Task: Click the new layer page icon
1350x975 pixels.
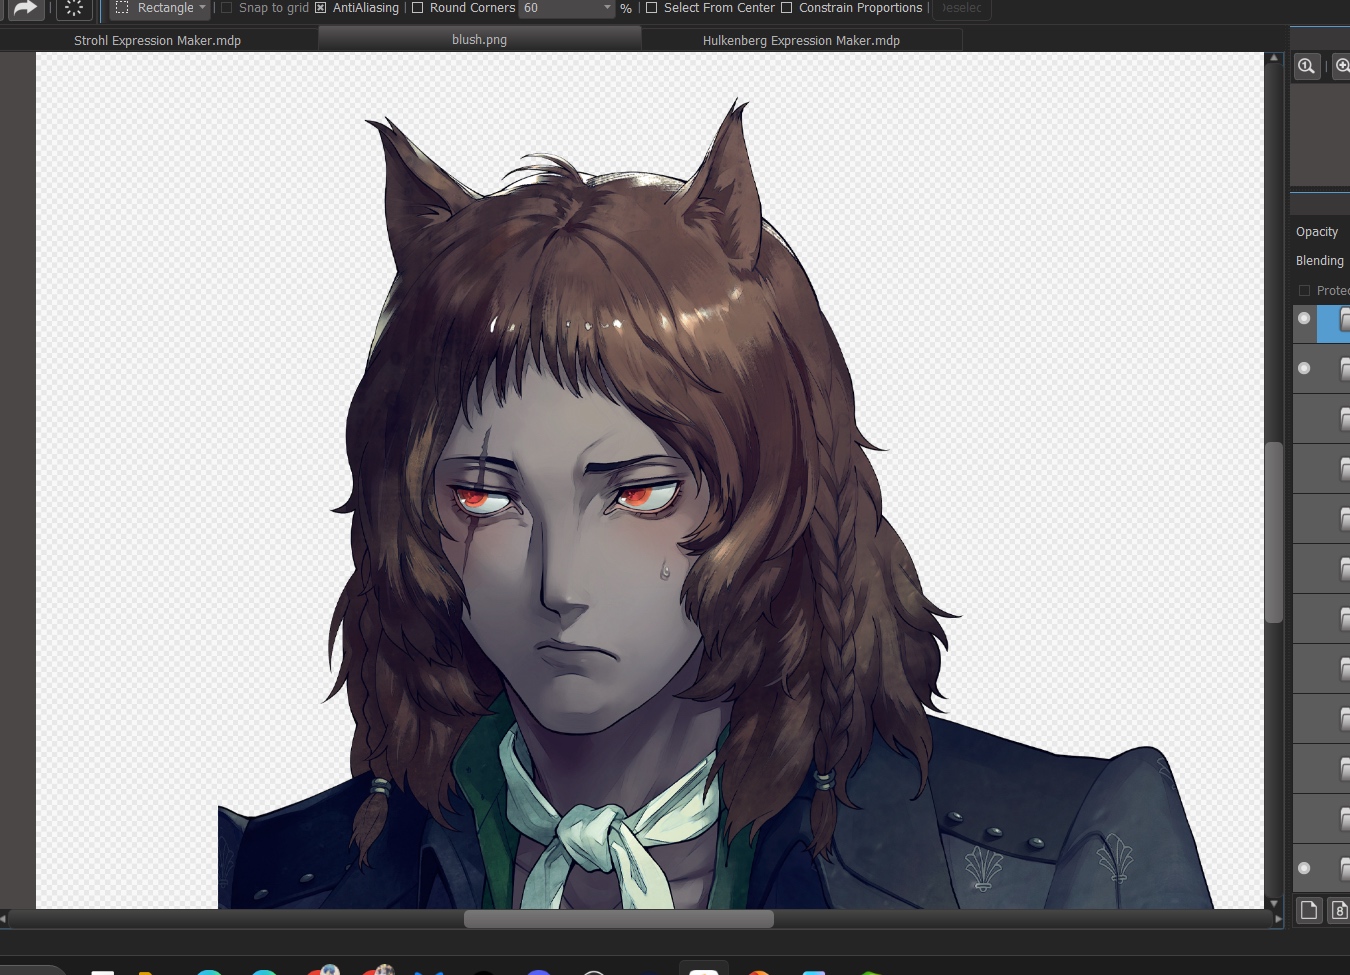Action: point(1308,910)
